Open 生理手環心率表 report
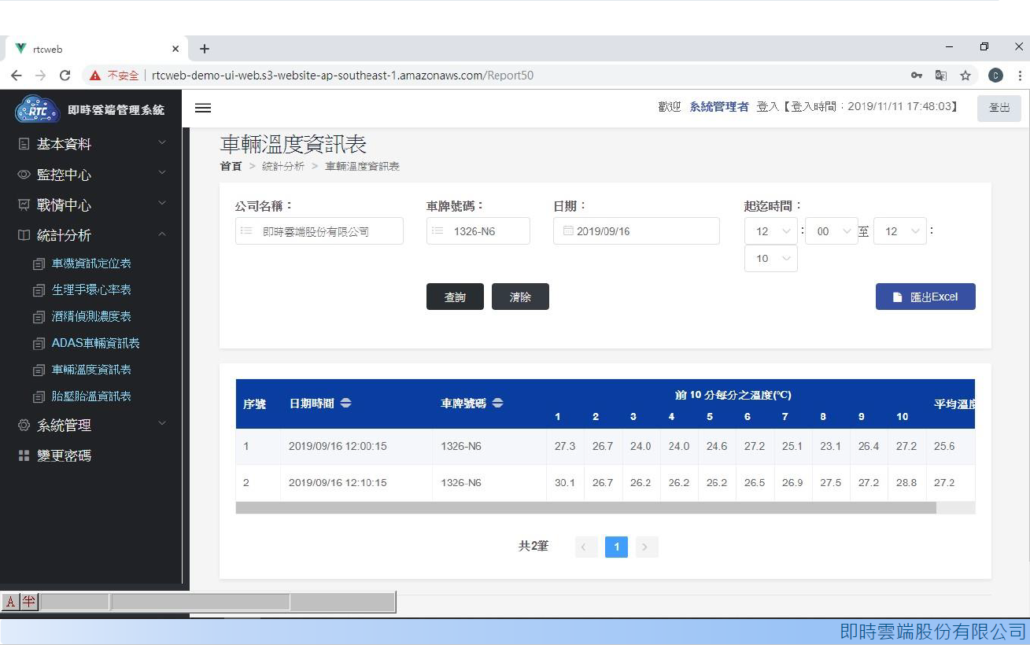The height and width of the screenshot is (645, 1030). coord(91,290)
